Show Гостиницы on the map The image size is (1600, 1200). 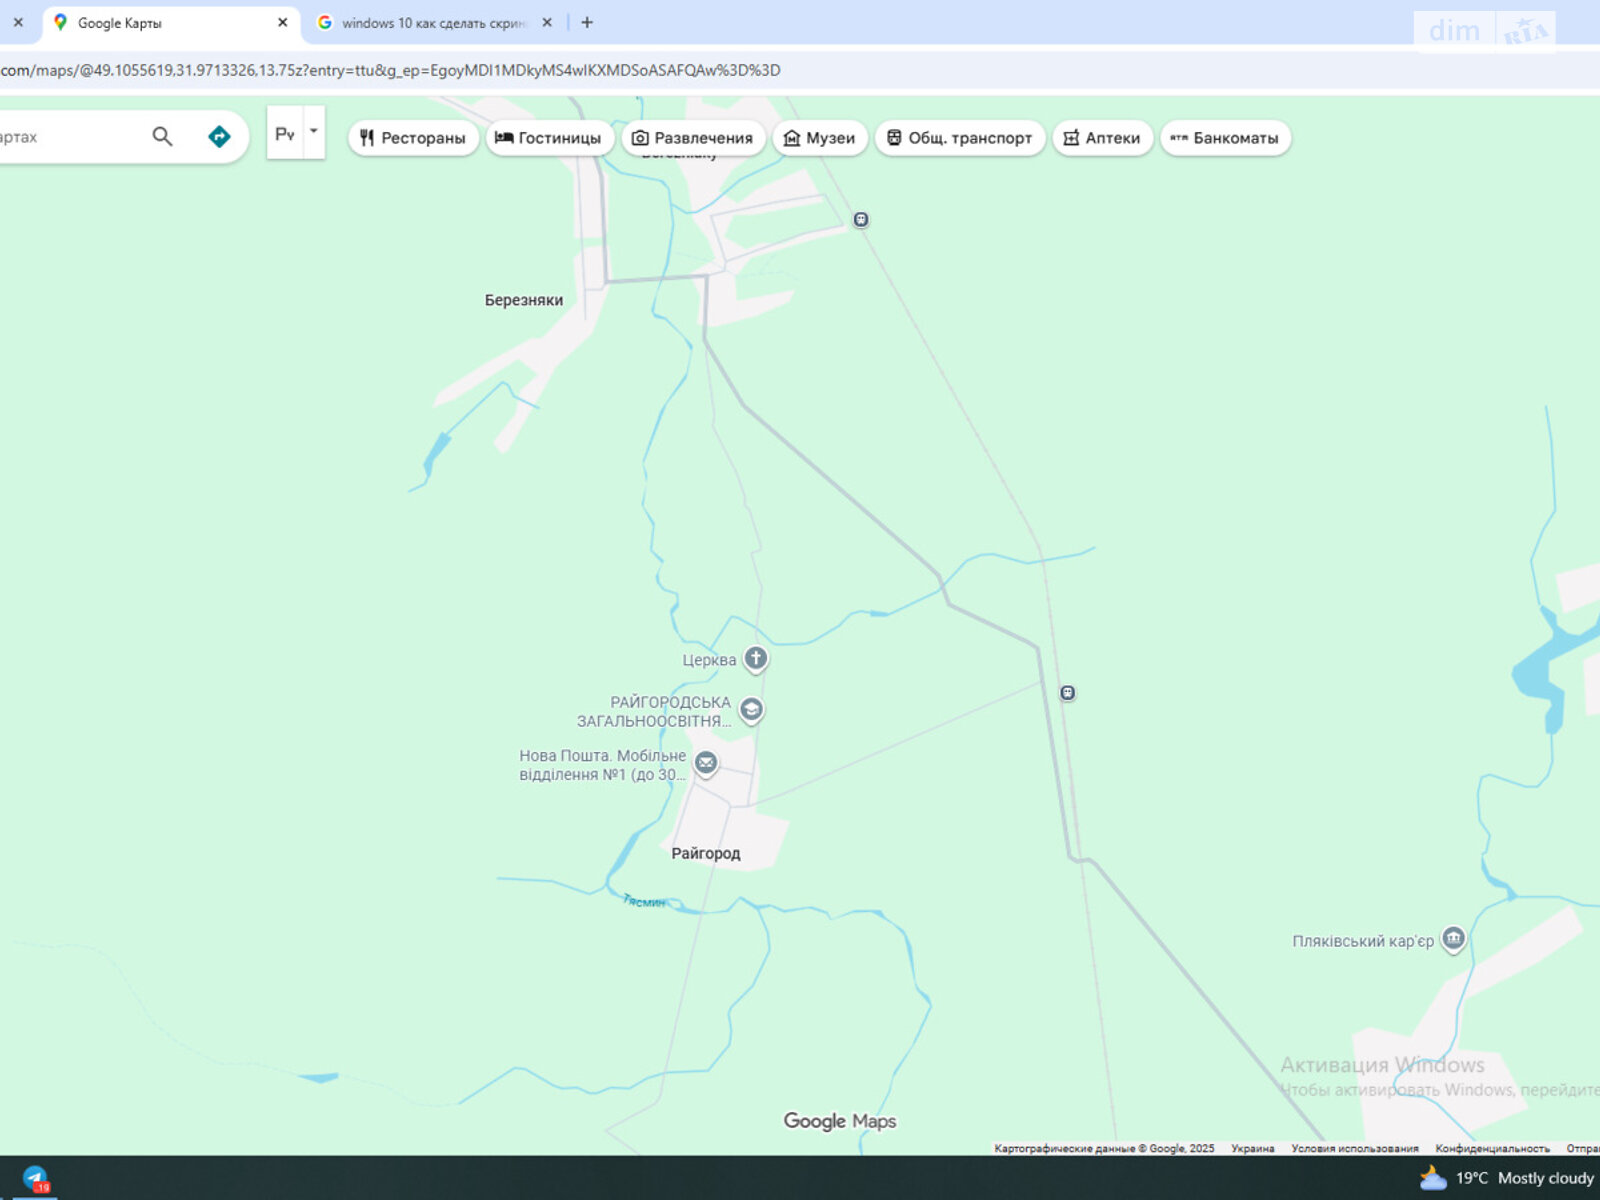tap(549, 138)
